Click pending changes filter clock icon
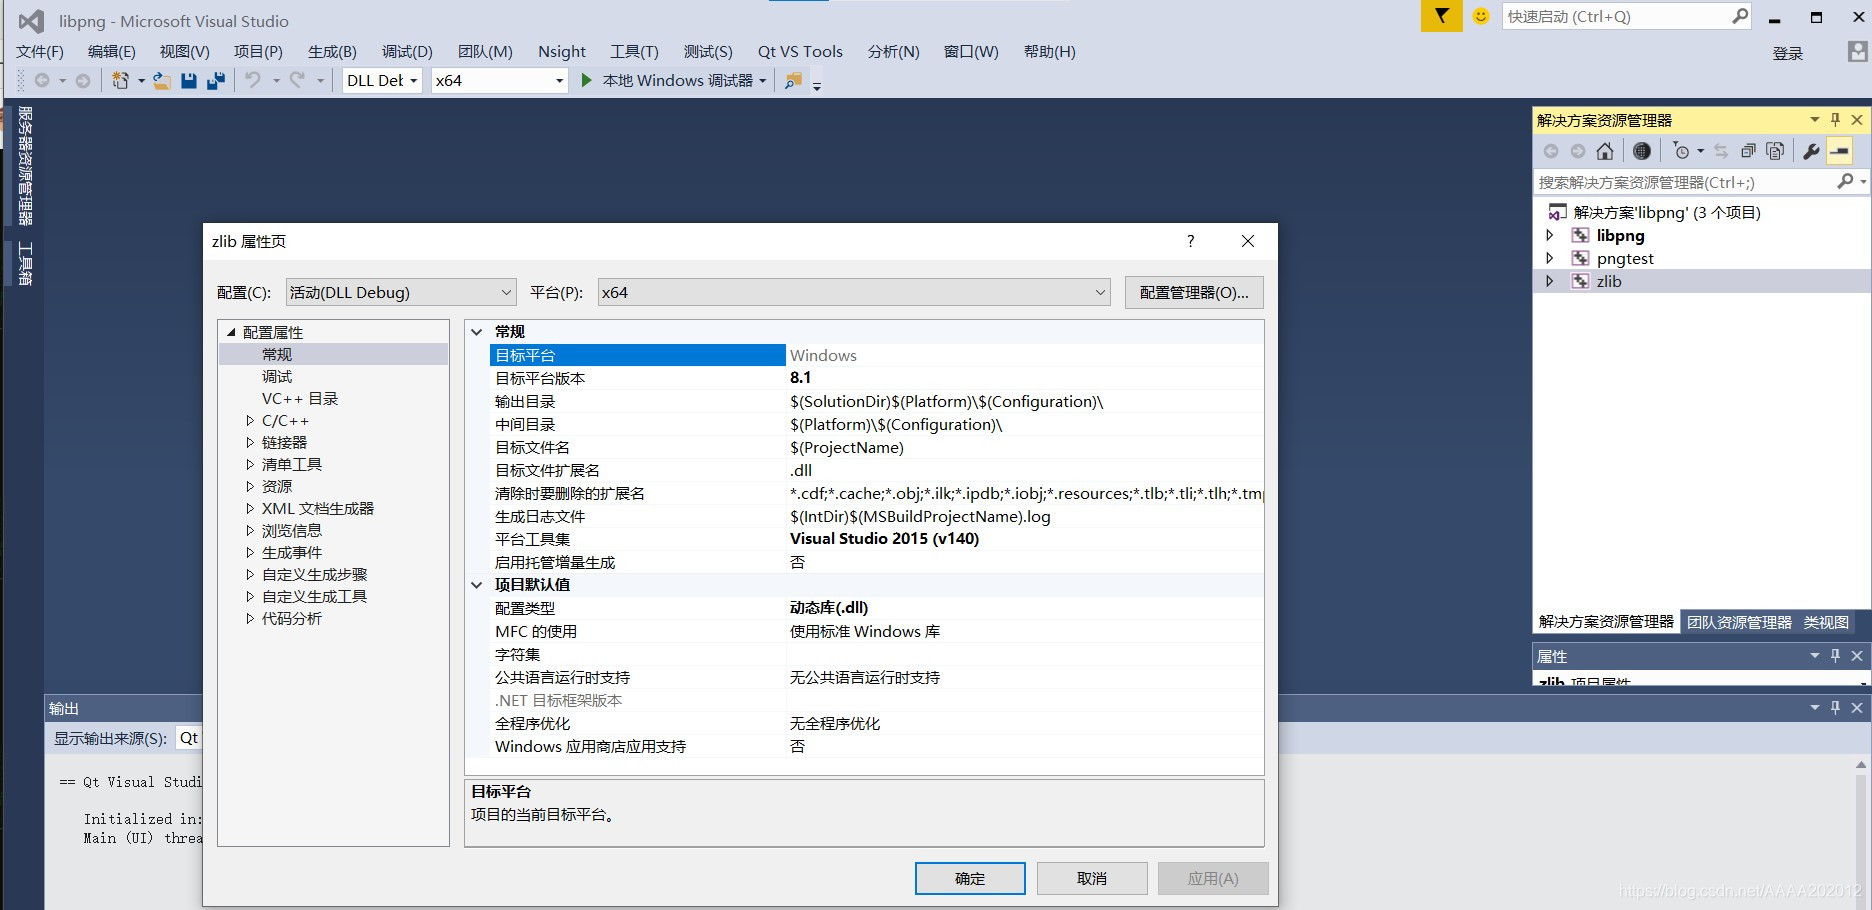 click(x=1681, y=151)
